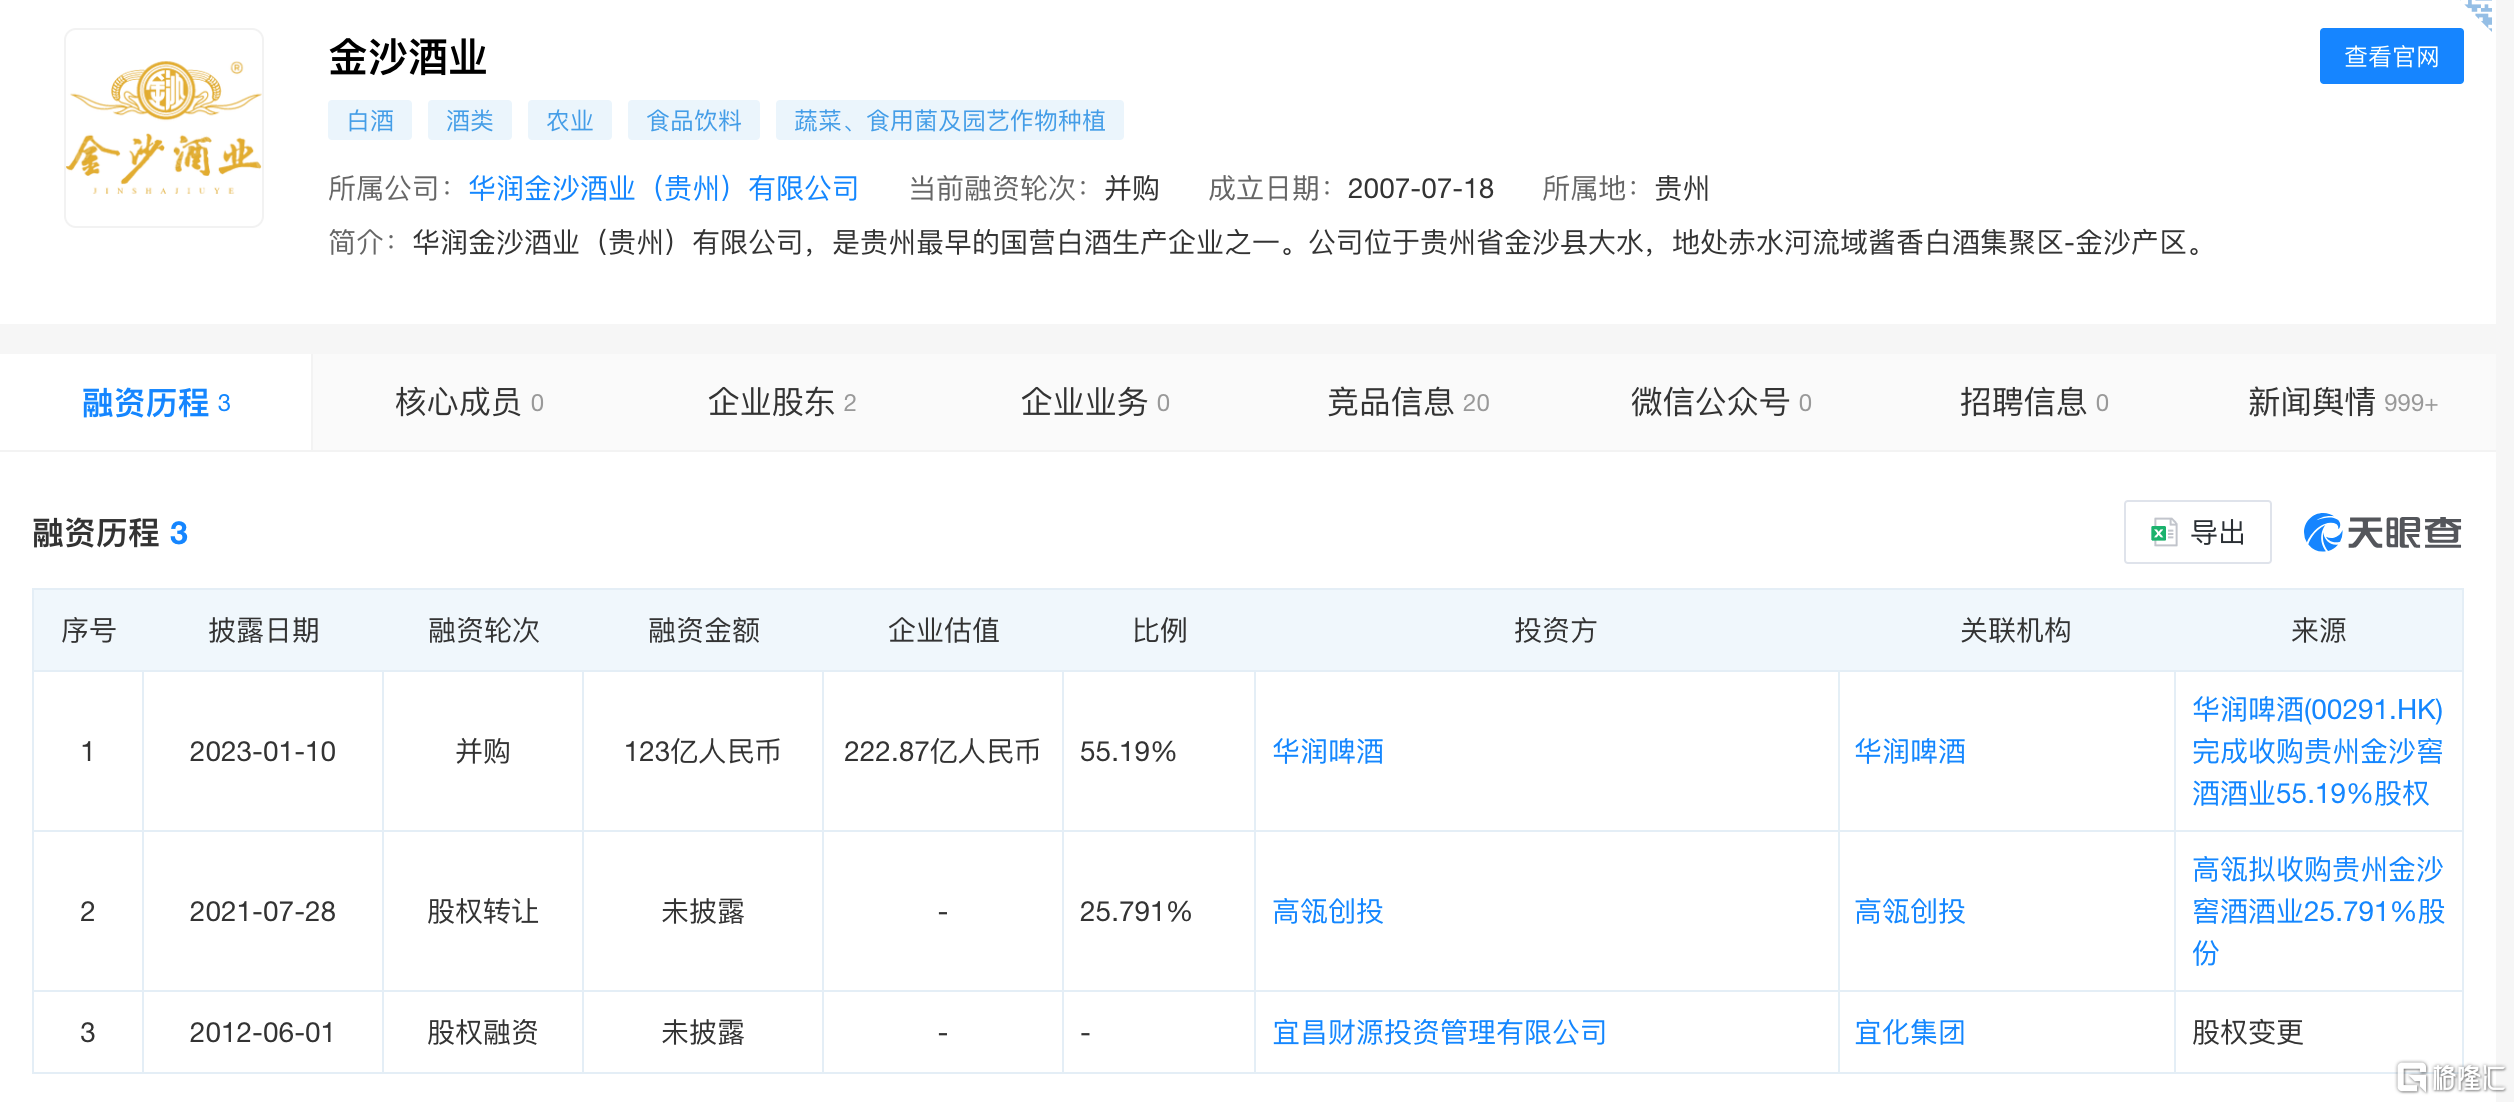Switch to the 企业股东 tab
This screenshot has width=2514, height=1102.
point(782,402)
